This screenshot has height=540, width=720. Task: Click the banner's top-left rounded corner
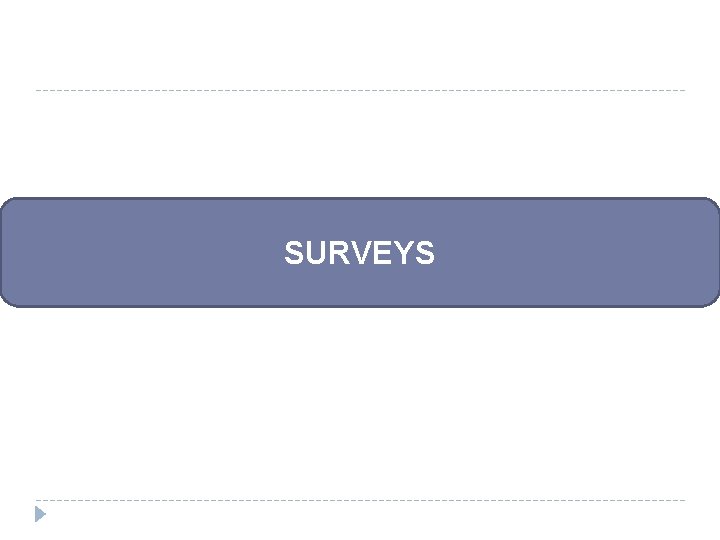coord(8,206)
